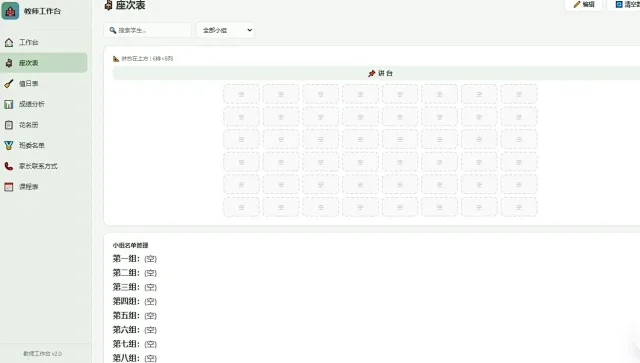This screenshot has height=363, width=640.
Task: Click the 第四组 group row
Action: (x=135, y=301)
